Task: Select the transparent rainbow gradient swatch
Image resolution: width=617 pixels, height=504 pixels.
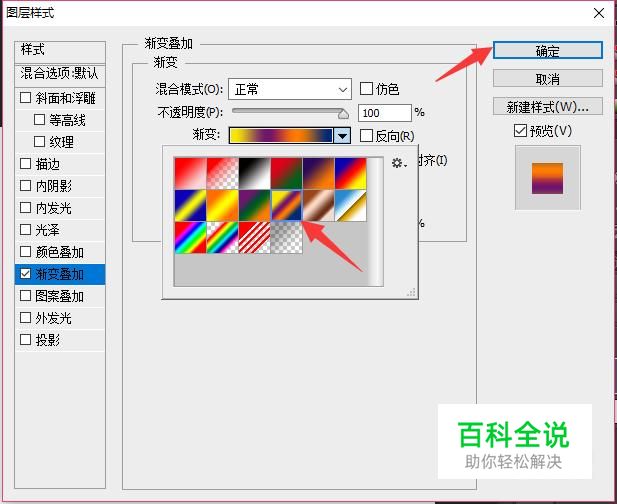Action: [223, 237]
